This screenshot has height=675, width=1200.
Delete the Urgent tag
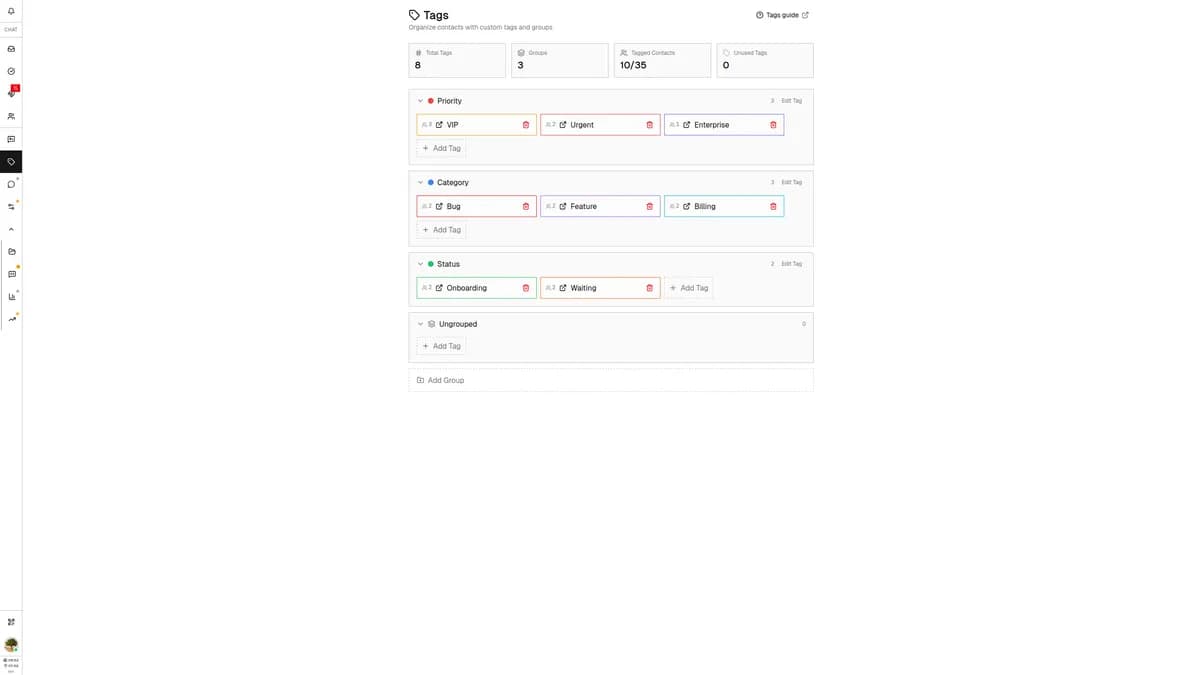pyautogui.click(x=650, y=125)
